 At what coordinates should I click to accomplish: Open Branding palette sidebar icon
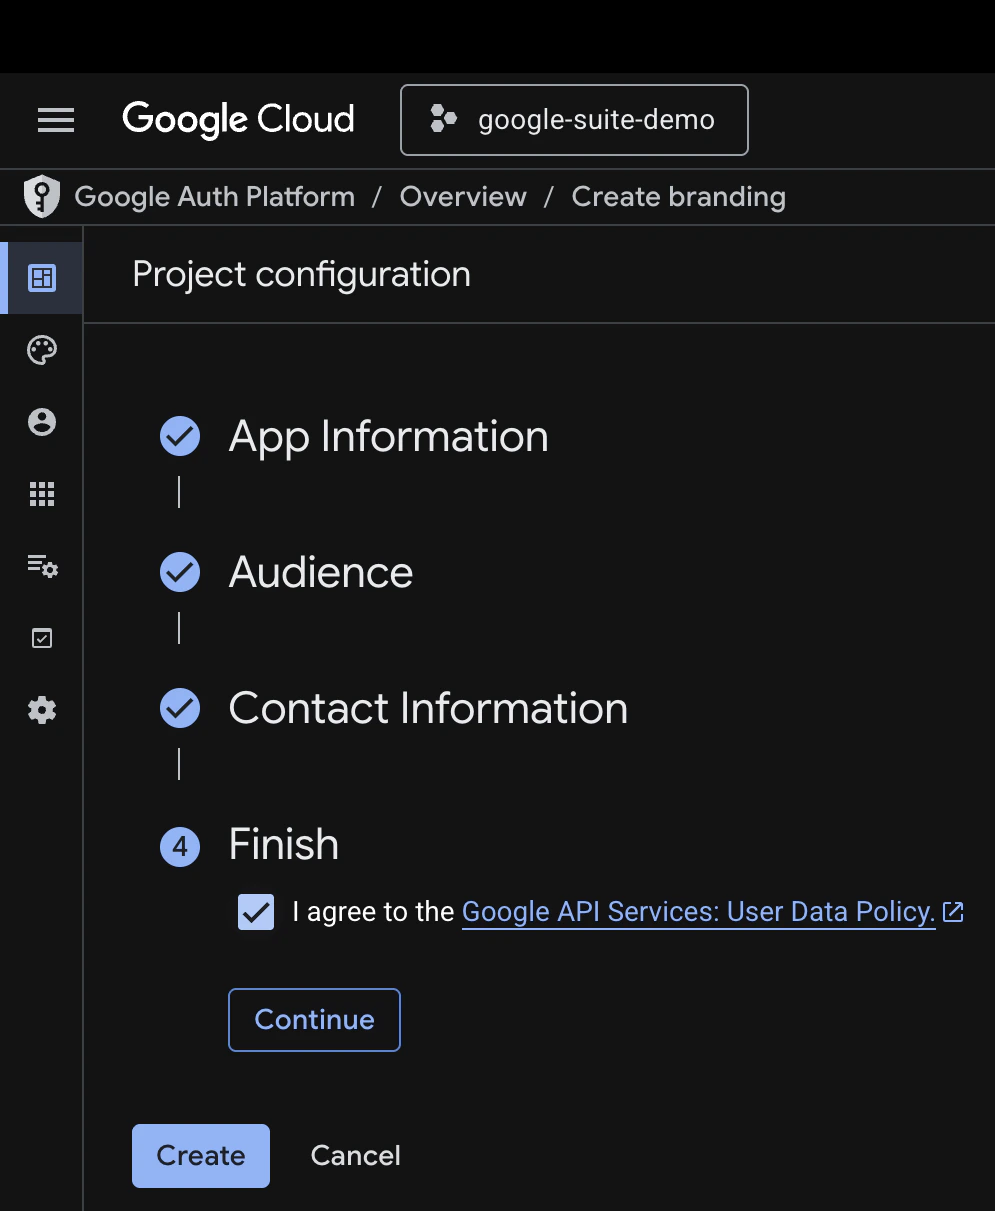tap(42, 350)
